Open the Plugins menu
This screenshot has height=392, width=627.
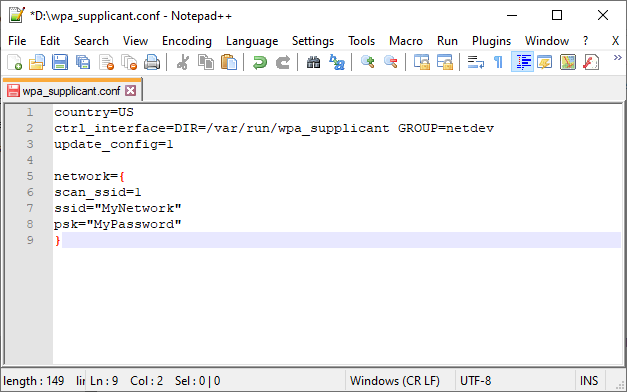[491, 41]
